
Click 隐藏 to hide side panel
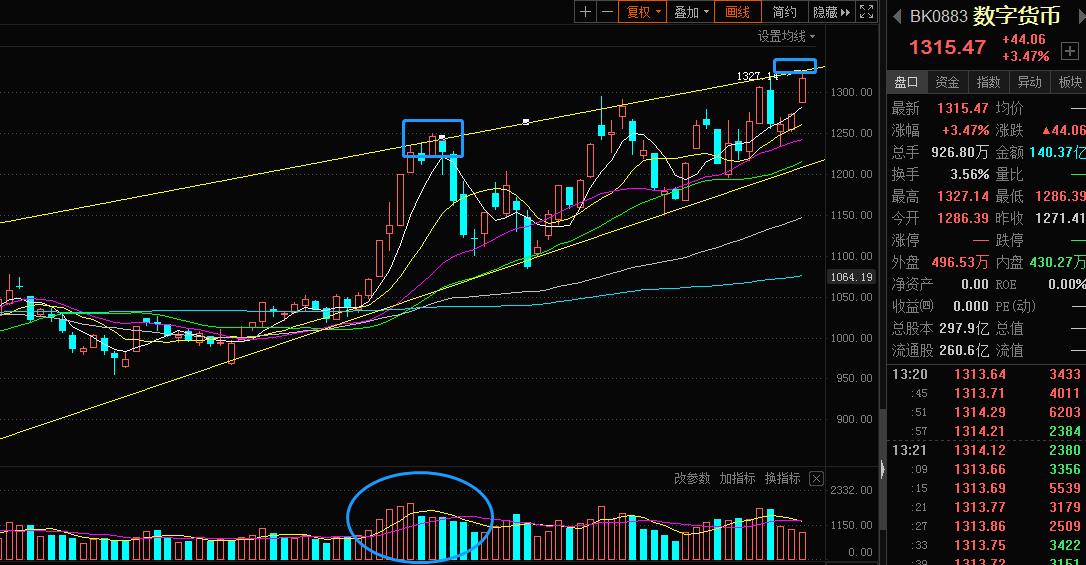(x=831, y=12)
